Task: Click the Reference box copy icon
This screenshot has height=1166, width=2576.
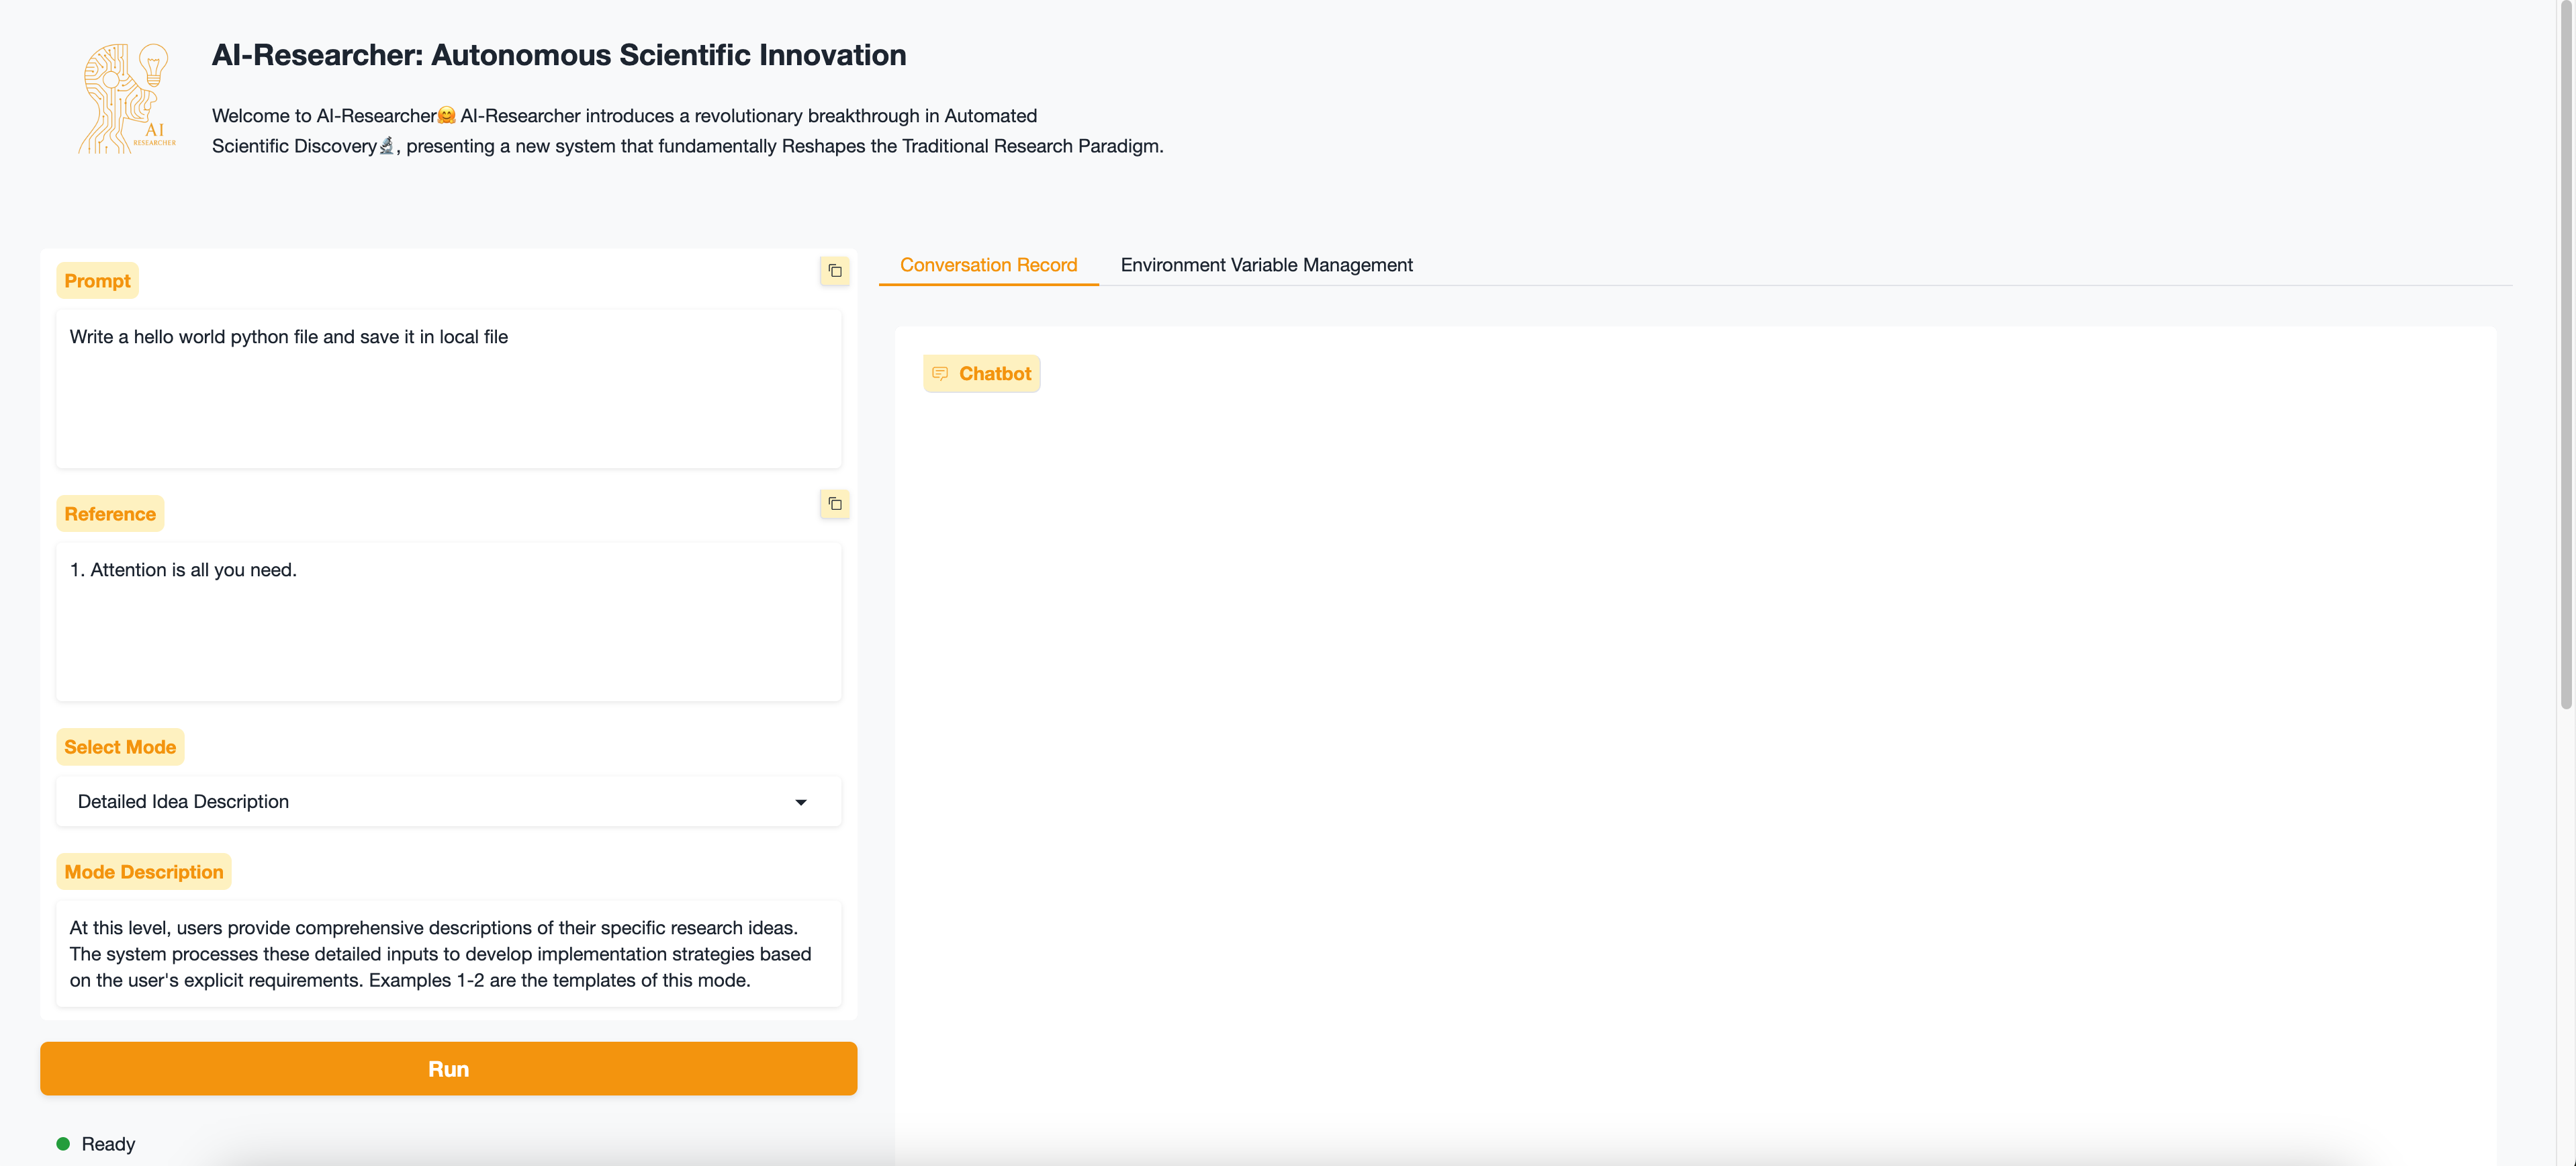Action: [835, 504]
